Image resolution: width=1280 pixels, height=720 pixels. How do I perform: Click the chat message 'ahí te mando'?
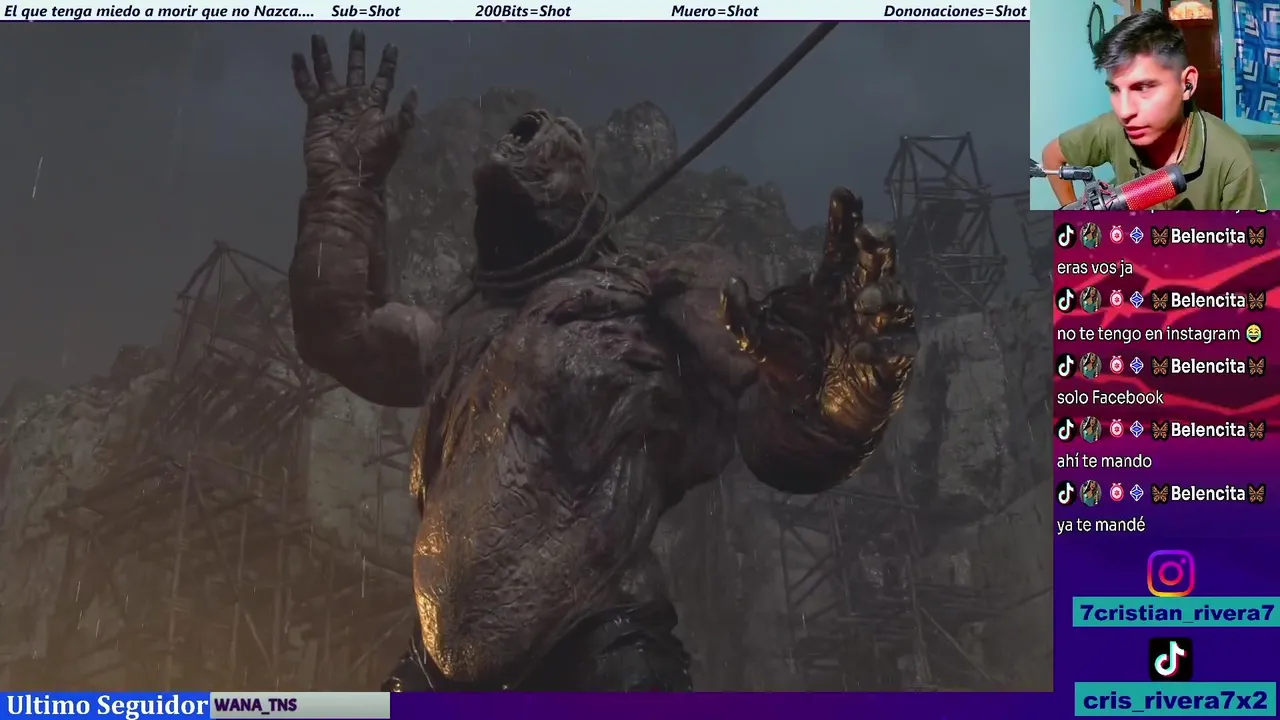tap(1104, 461)
